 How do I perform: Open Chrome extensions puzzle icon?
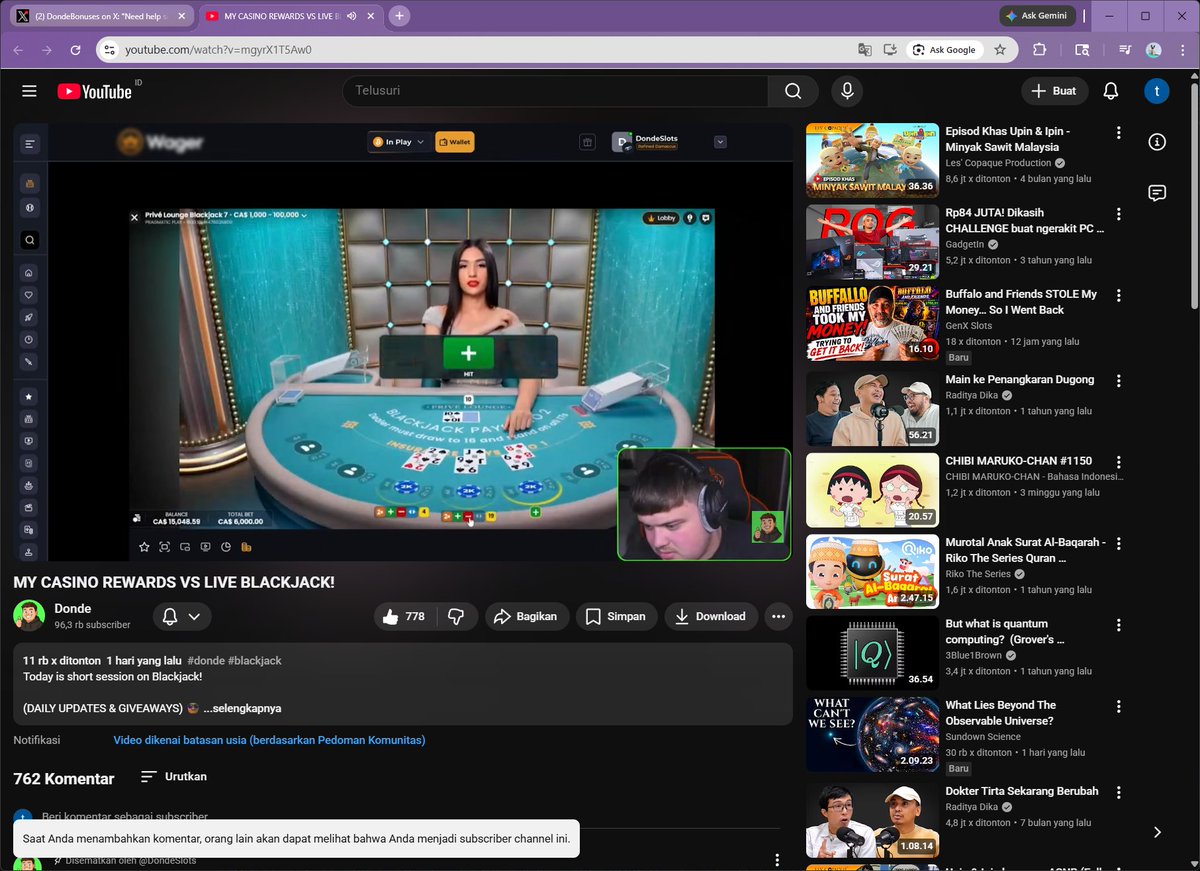(1039, 49)
